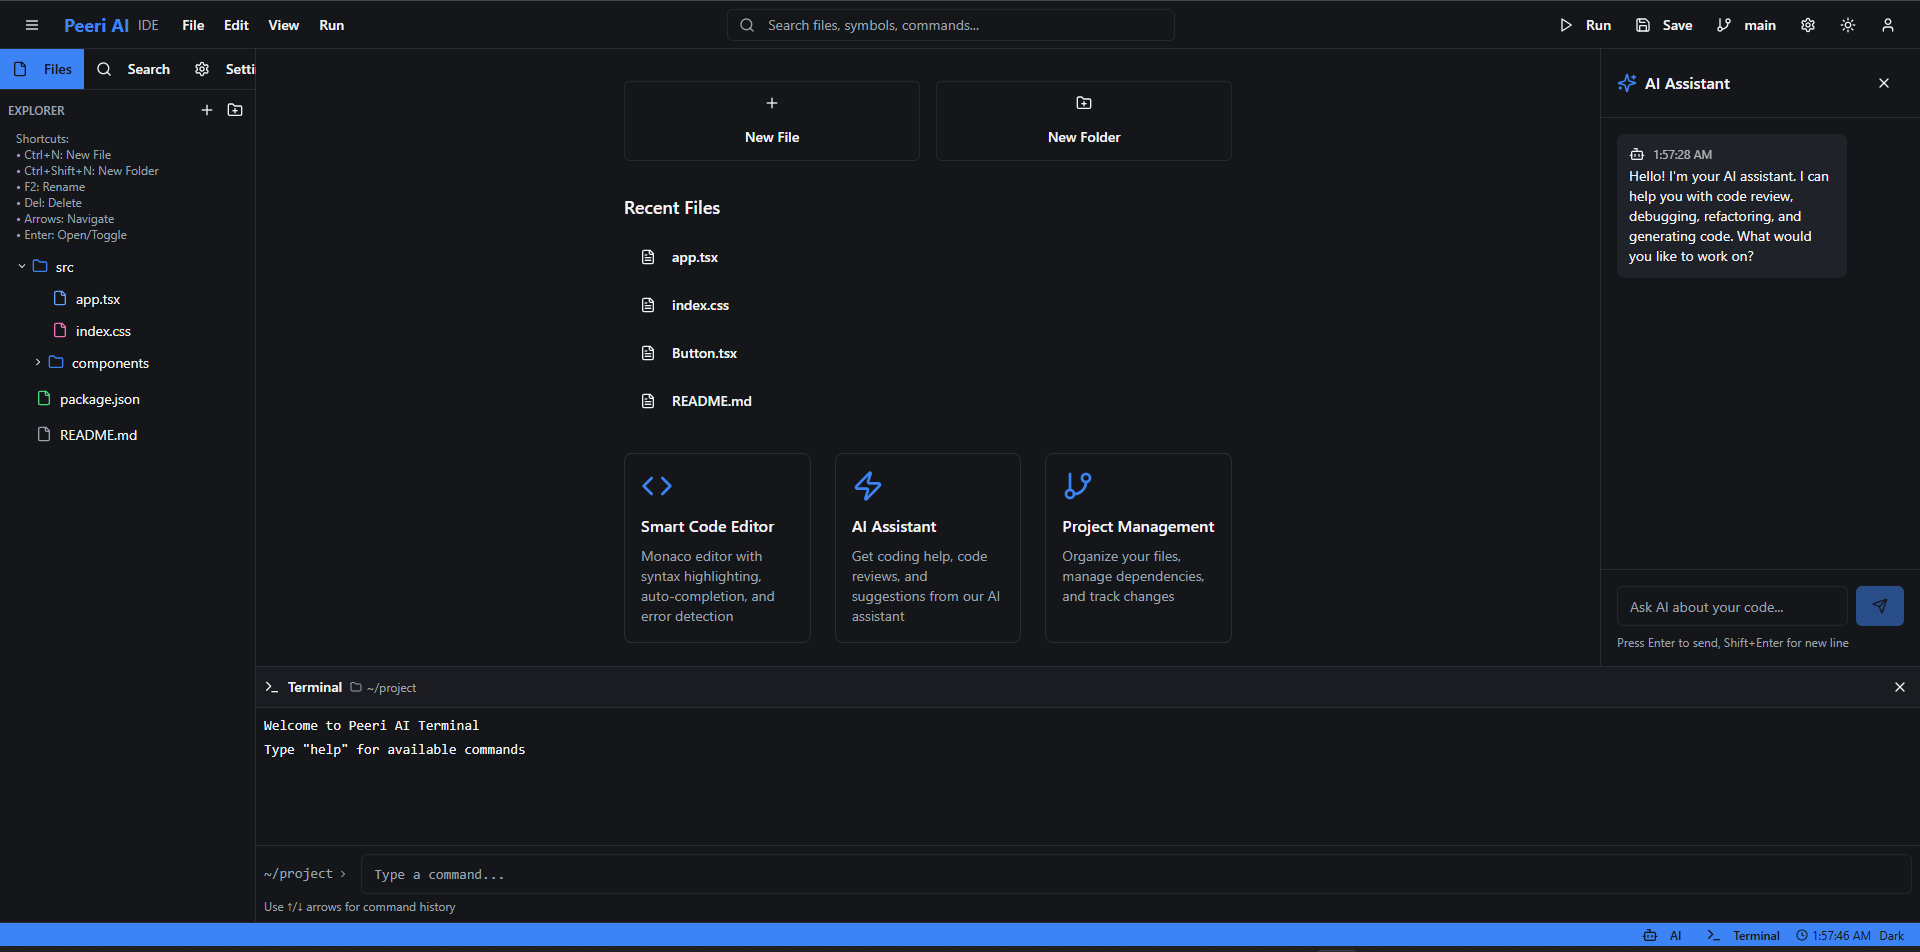Expand the components folder

(38, 363)
